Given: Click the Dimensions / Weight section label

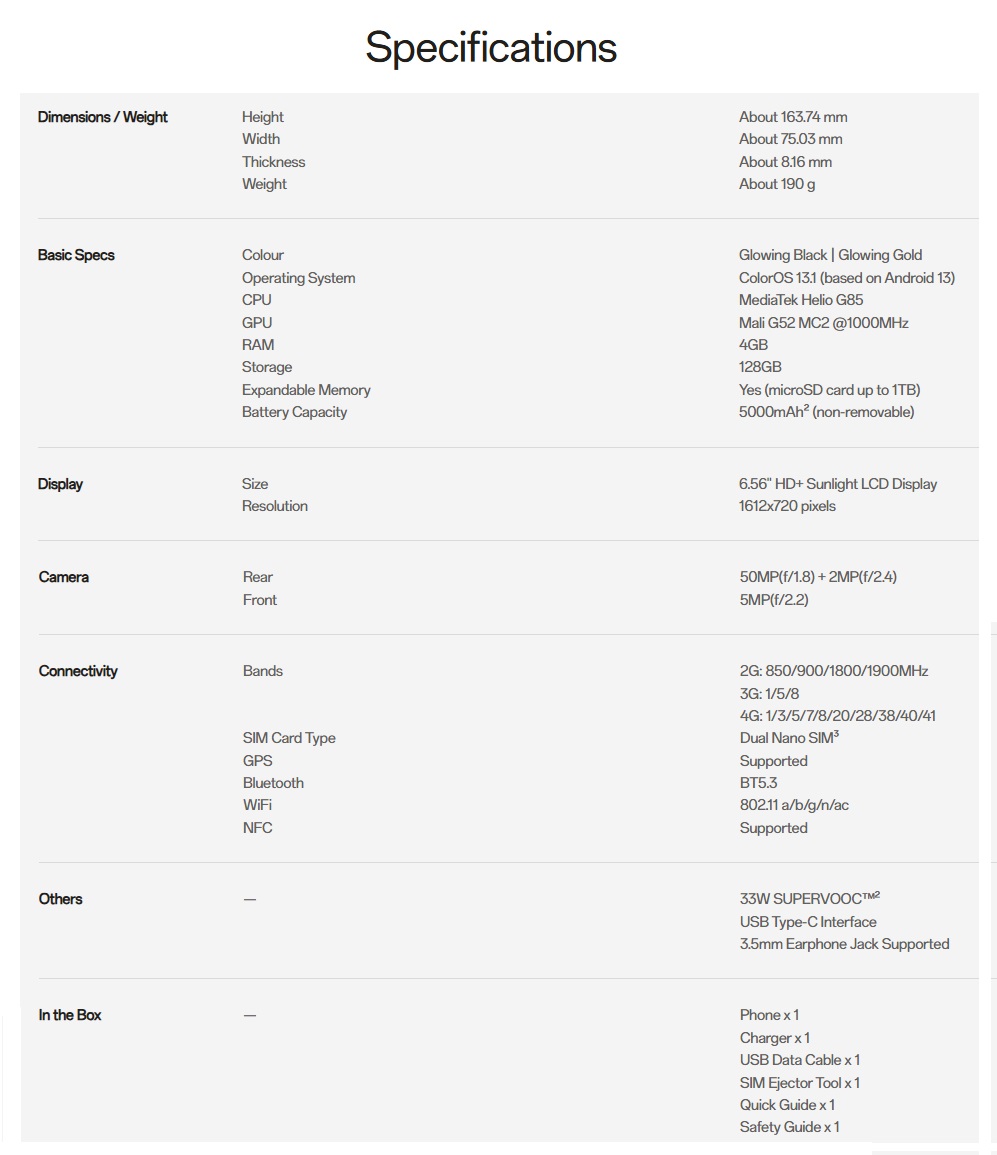Looking at the screenshot, I should pyautogui.click(x=103, y=117).
